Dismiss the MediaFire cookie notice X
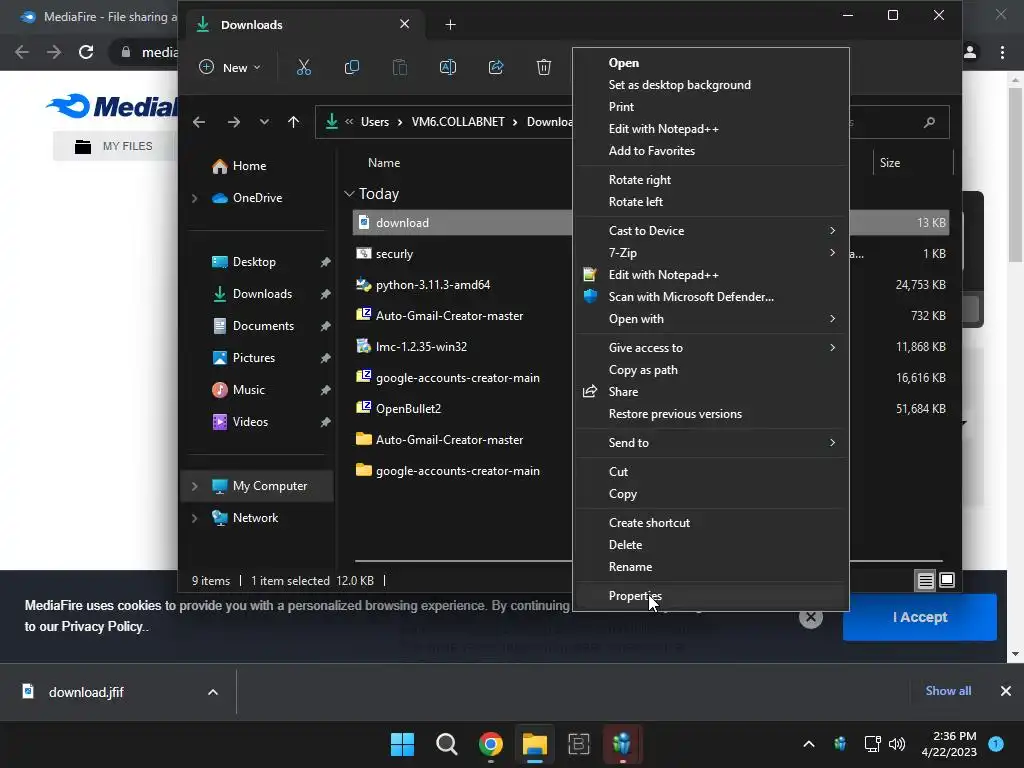The image size is (1024, 768). [810, 617]
